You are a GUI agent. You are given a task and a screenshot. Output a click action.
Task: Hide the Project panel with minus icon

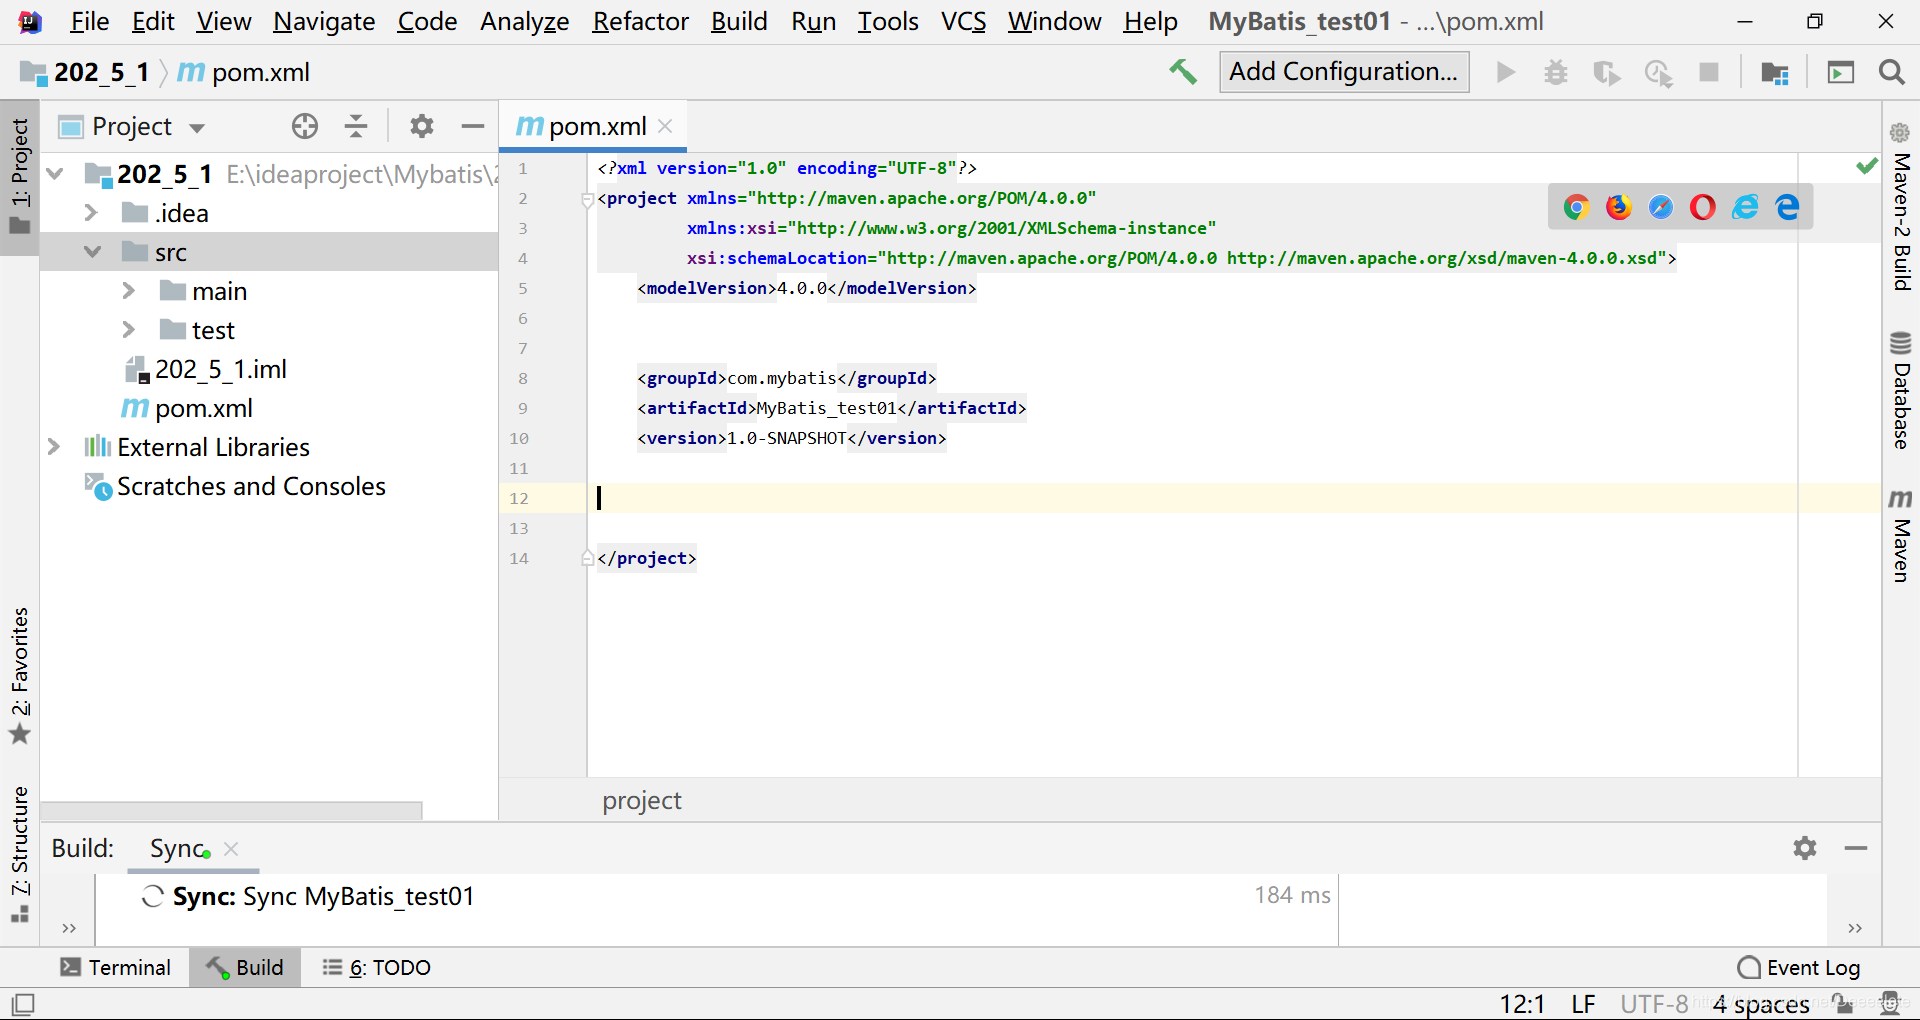coord(473,126)
